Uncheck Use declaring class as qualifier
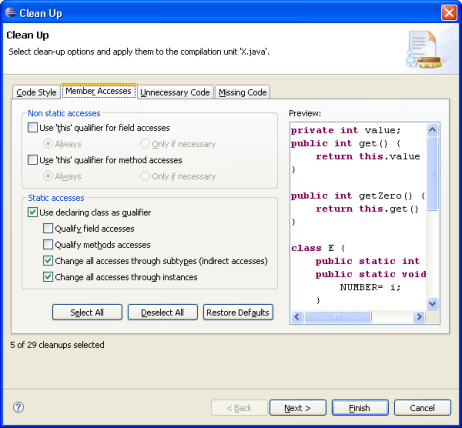This screenshot has height=428, width=462. coord(33,212)
